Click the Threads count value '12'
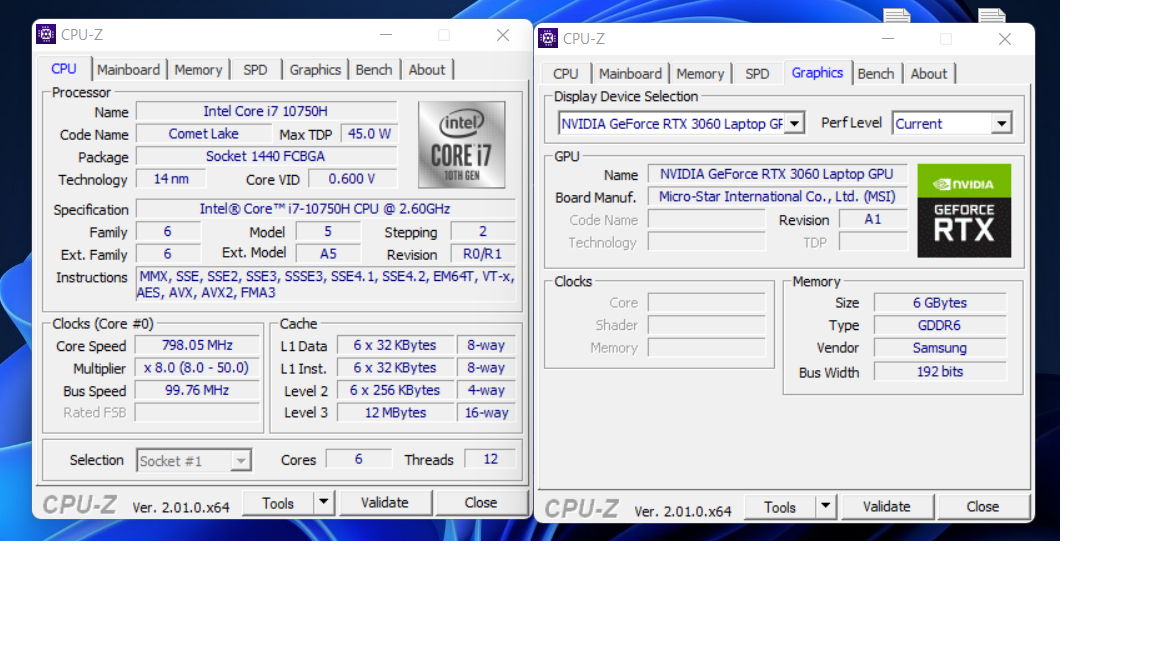This screenshot has width=1152, height=648. tap(491, 459)
